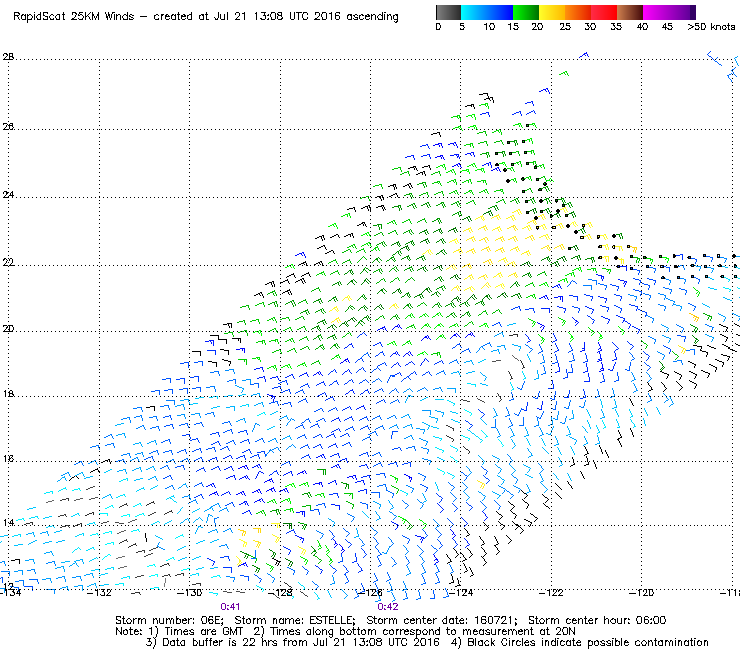This screenshot has height=650, width=740.
Task: Click the blue 5-15 knots legend band
Action: click(x=487, y=12)
